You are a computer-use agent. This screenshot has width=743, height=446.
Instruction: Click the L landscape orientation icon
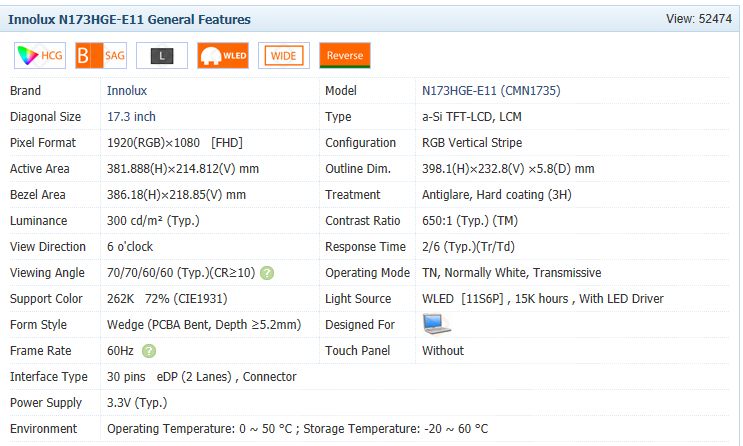point(162,55)
